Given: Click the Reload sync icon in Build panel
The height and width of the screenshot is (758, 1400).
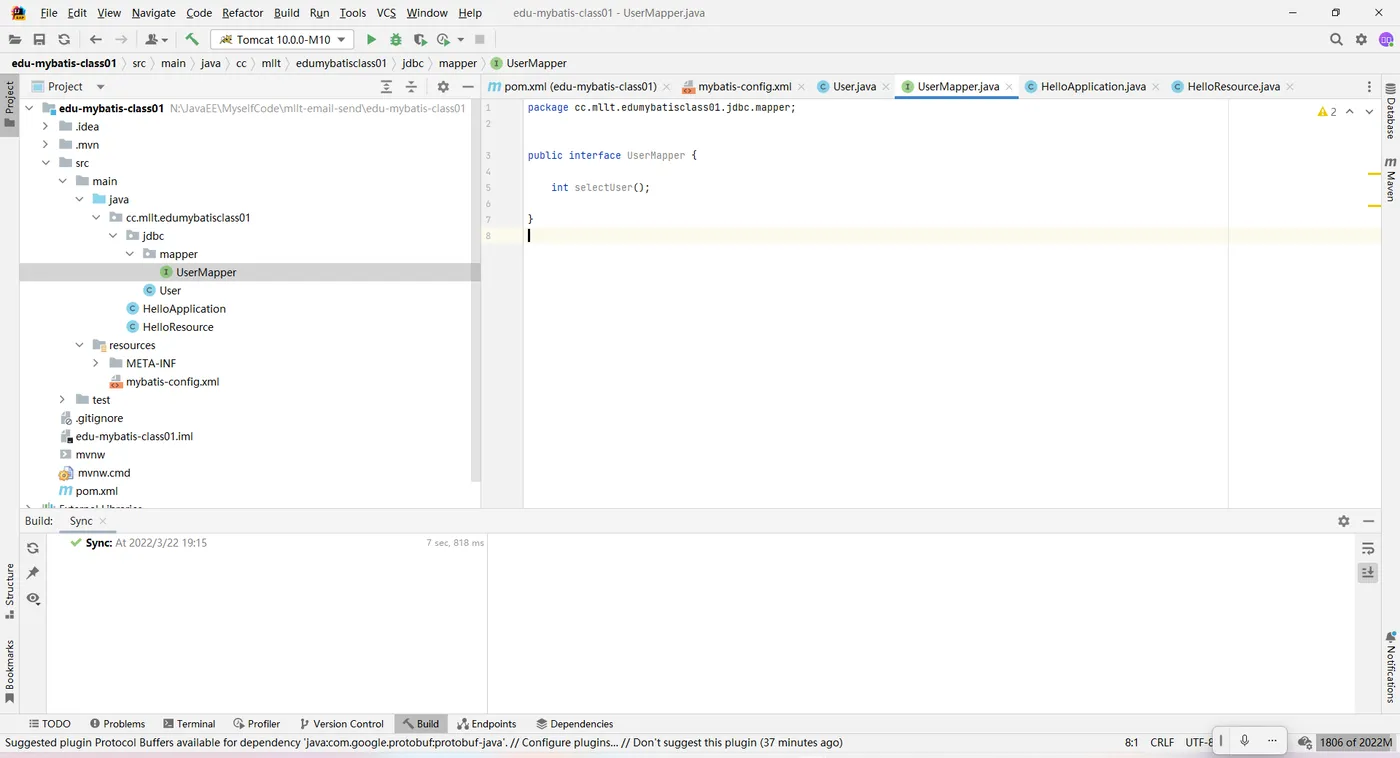Looking at the screenshot, I should click(33, 548).
